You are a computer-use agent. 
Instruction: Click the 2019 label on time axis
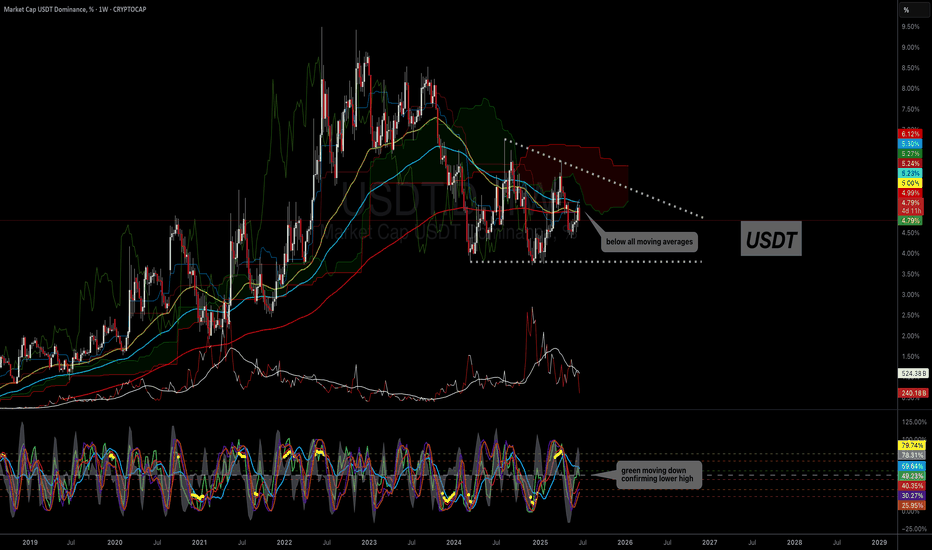[30, 542]
